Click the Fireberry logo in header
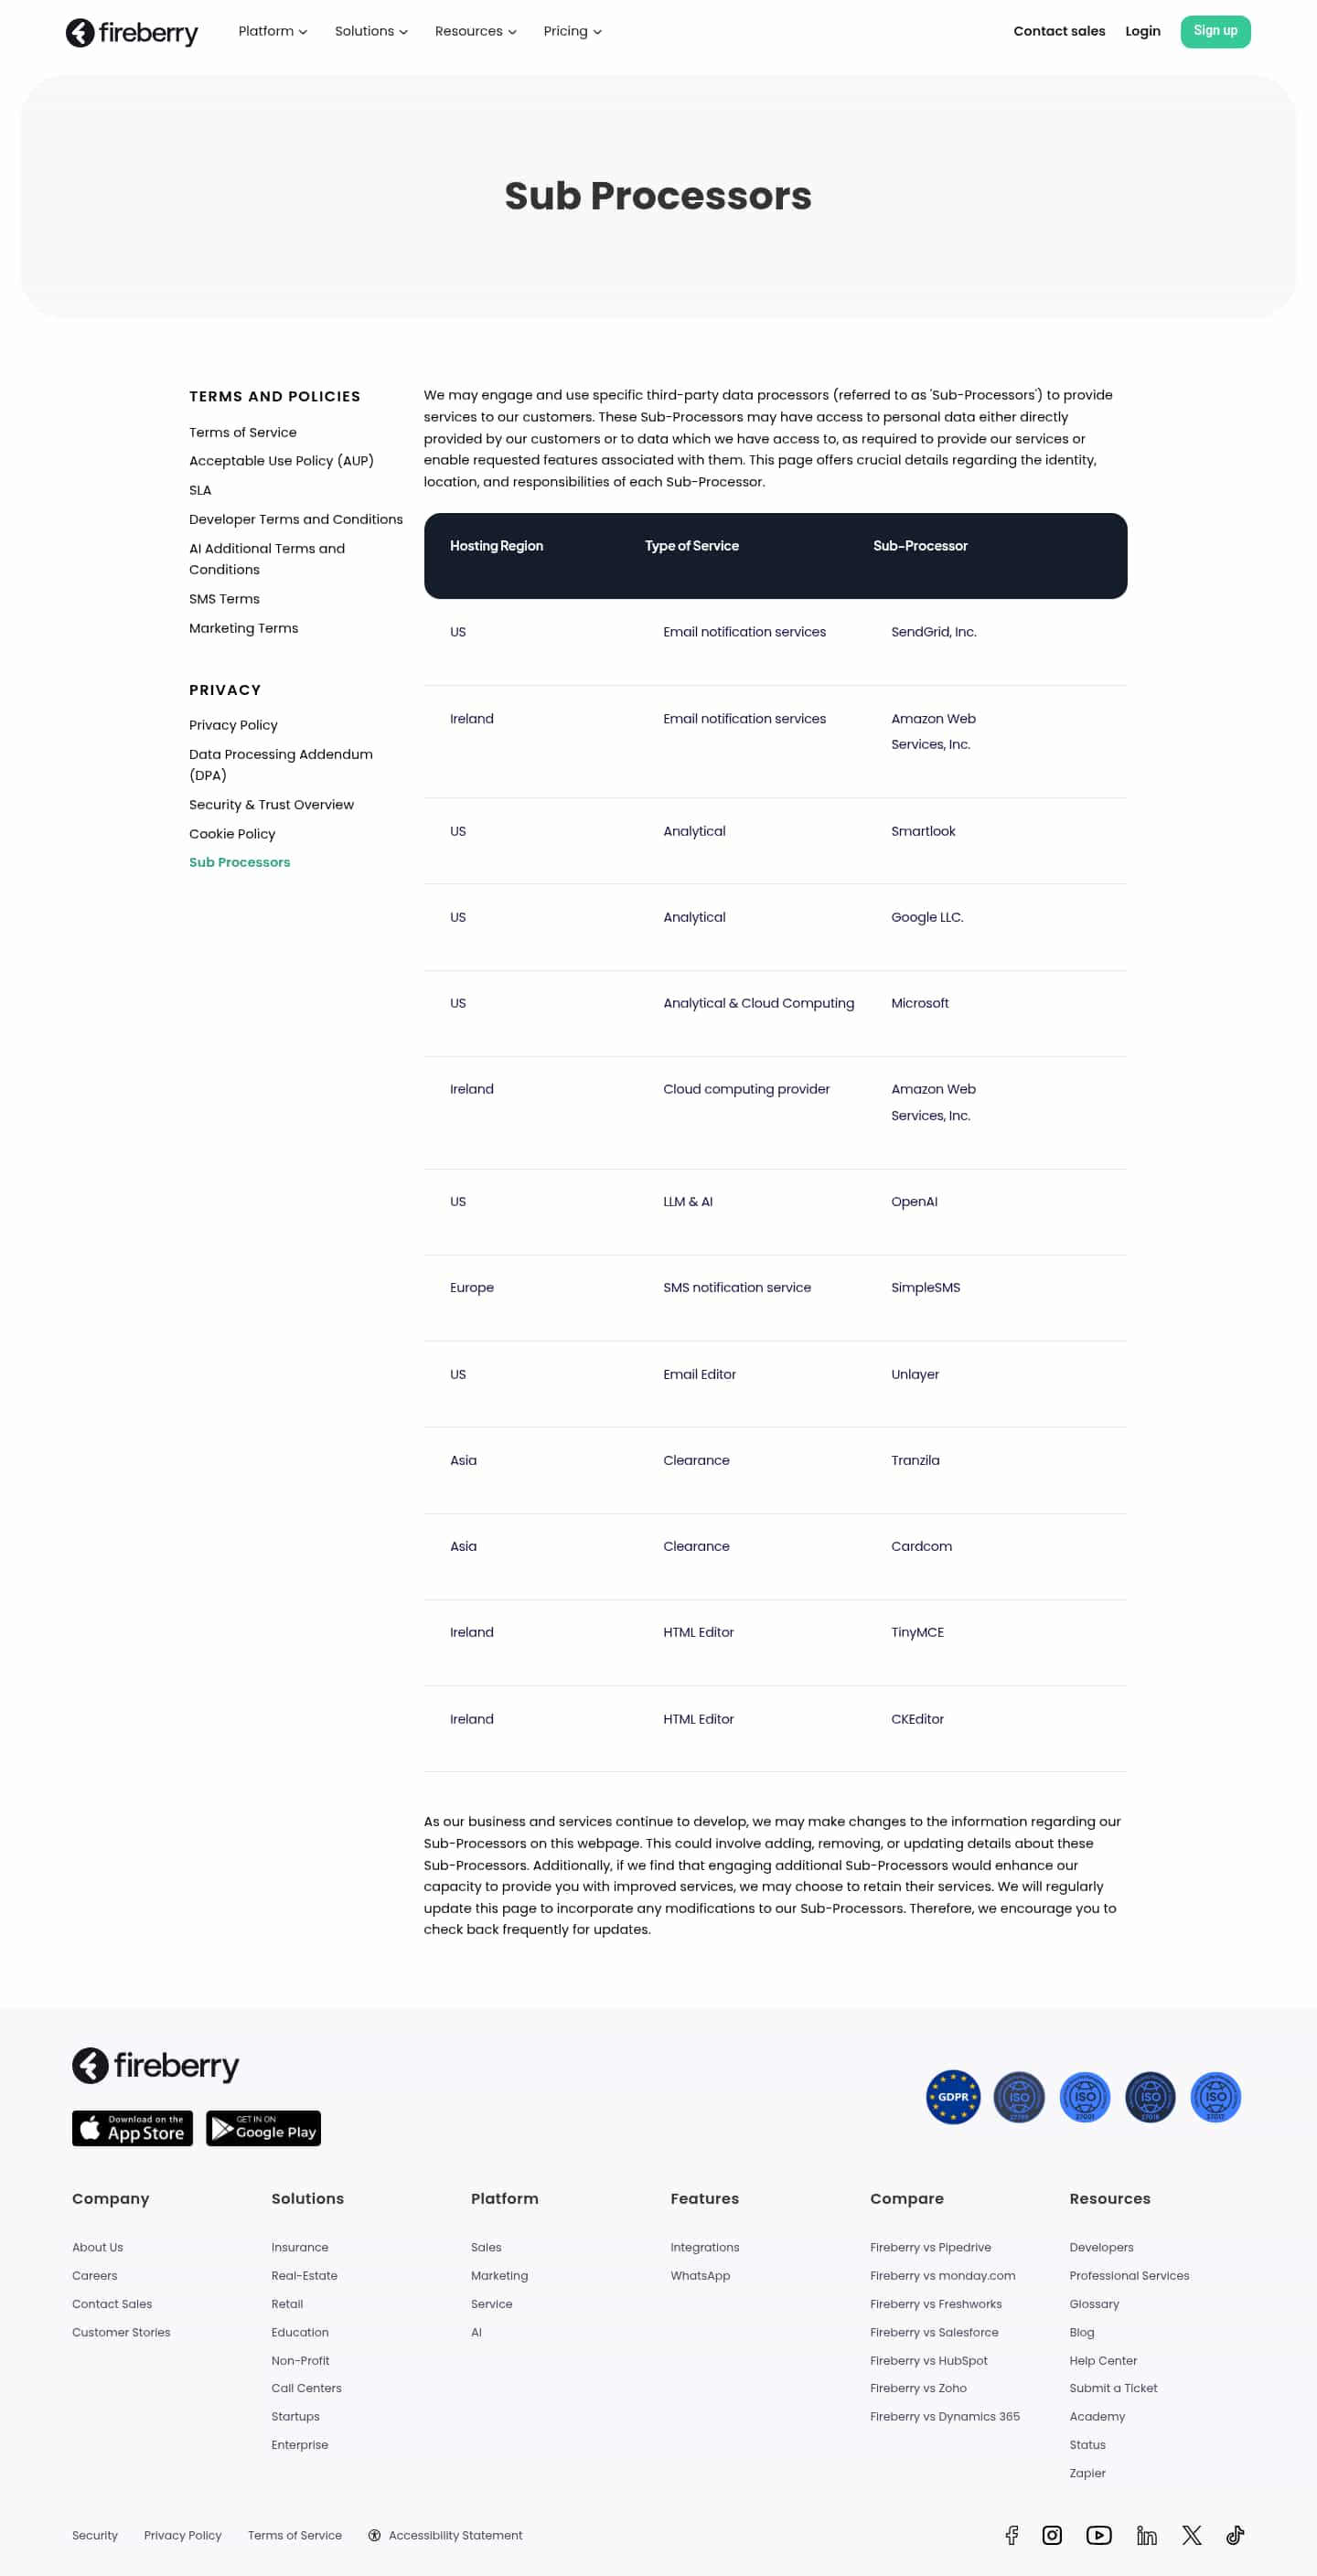The height and width of the screenshot is (2576, 1317). [x=132, y=32]
